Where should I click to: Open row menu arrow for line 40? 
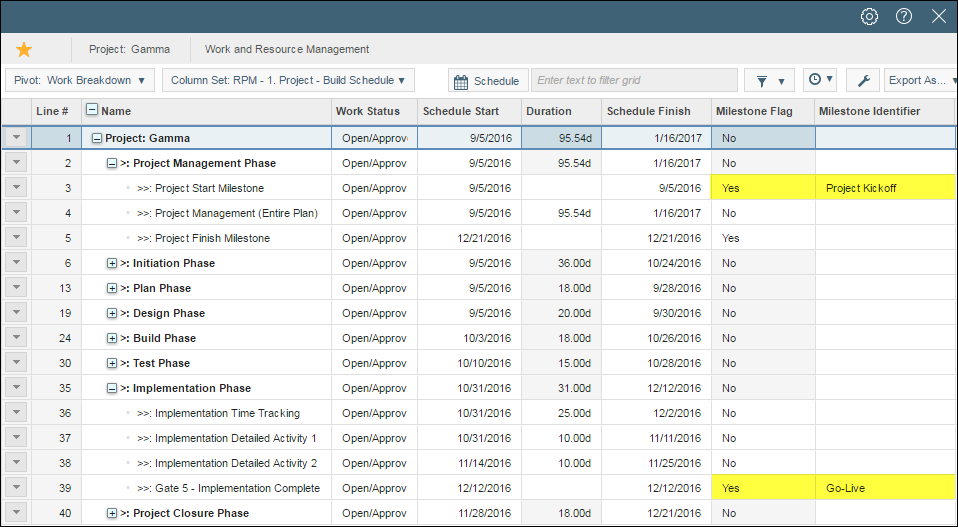[16, 513]
